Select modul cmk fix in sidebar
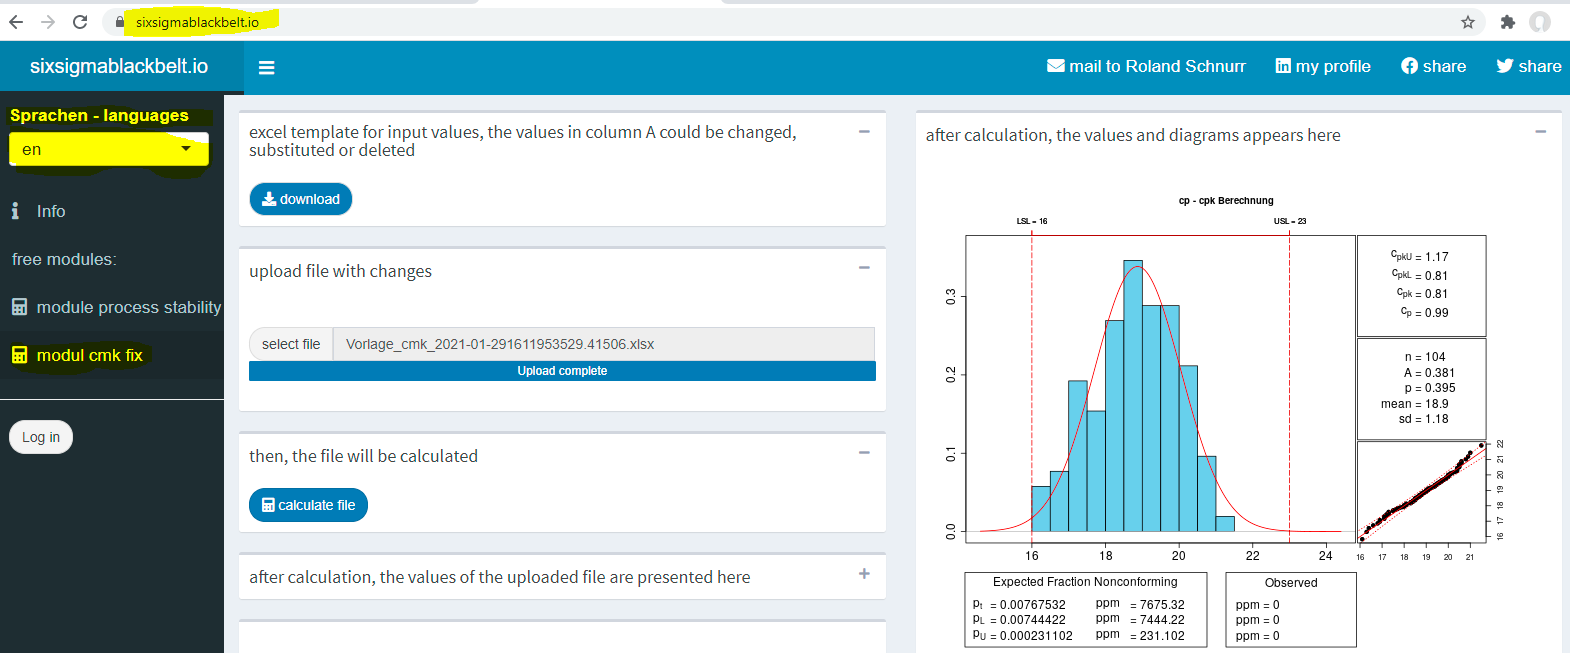Image resolution: width=1570 pixels, height=653 pixels. (x=89, y=355)
